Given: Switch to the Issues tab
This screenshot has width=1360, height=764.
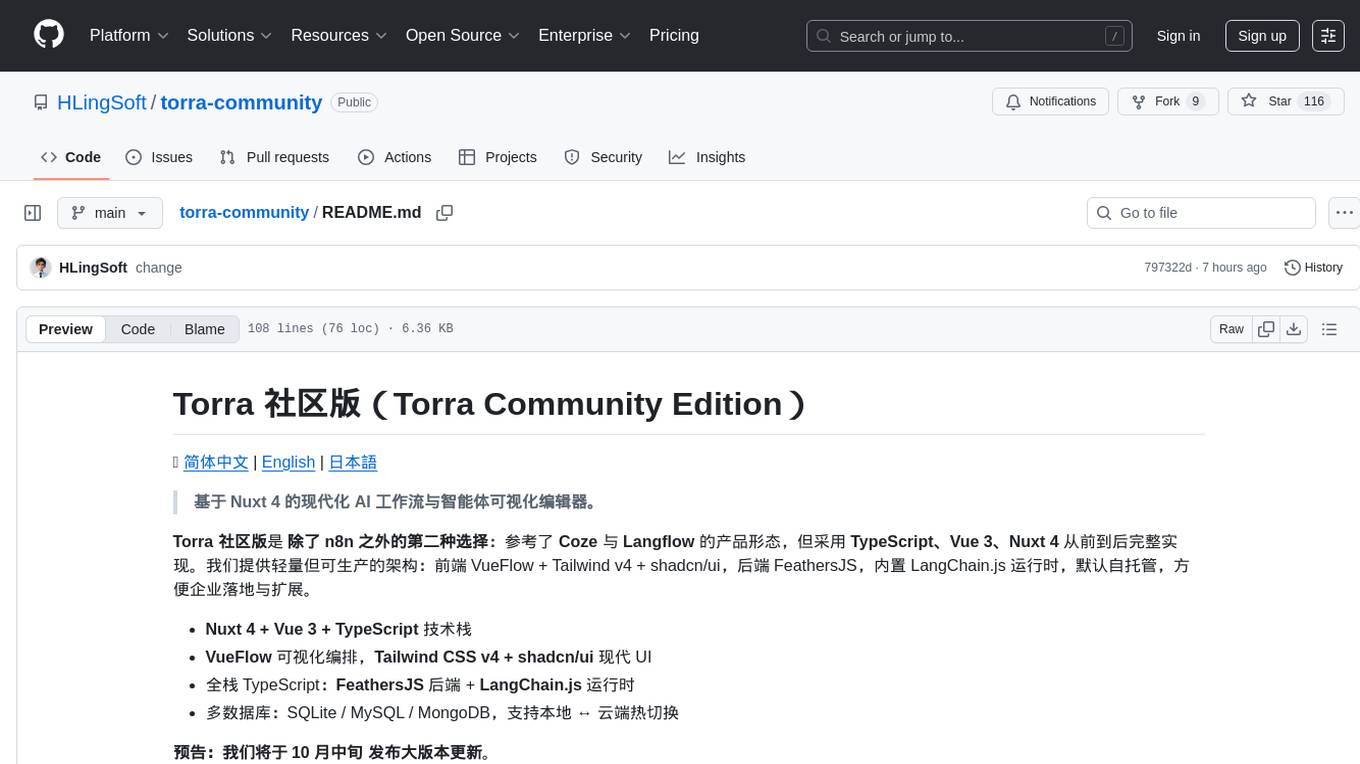Looking at the screenshot, I should (x=159, y=157).
